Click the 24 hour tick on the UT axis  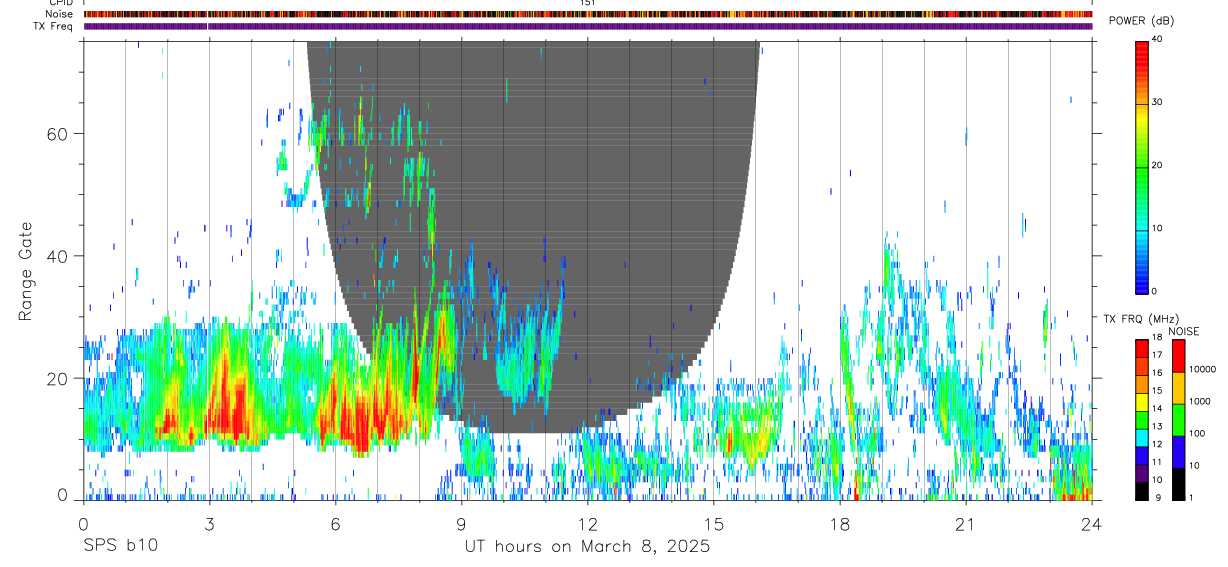[x=1092, y=525]
